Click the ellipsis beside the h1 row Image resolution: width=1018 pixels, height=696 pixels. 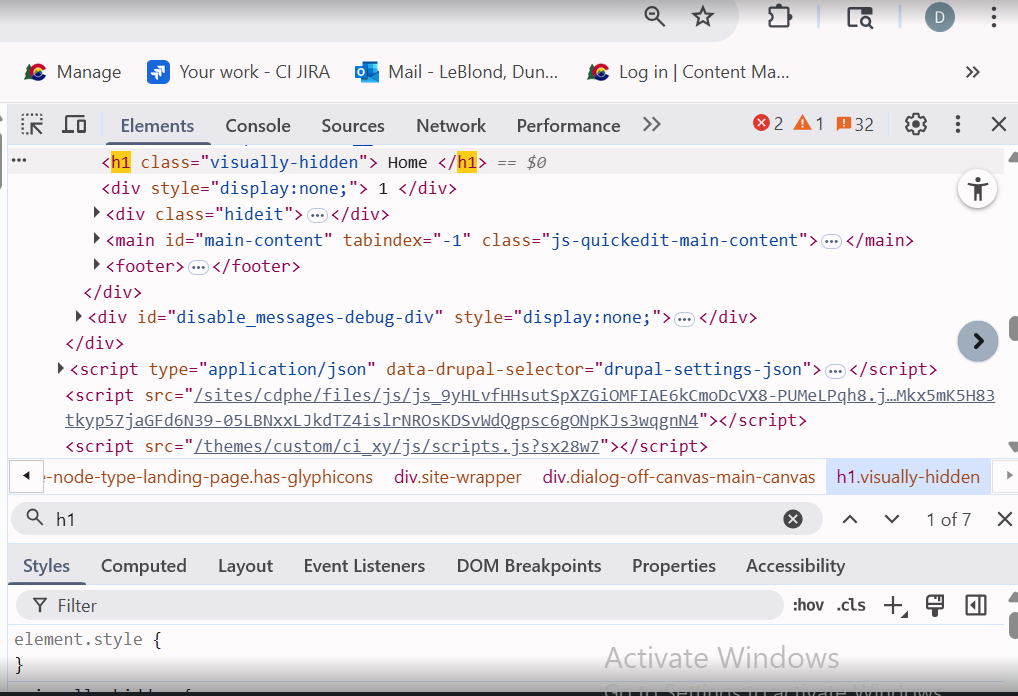[x=19, y=160]
